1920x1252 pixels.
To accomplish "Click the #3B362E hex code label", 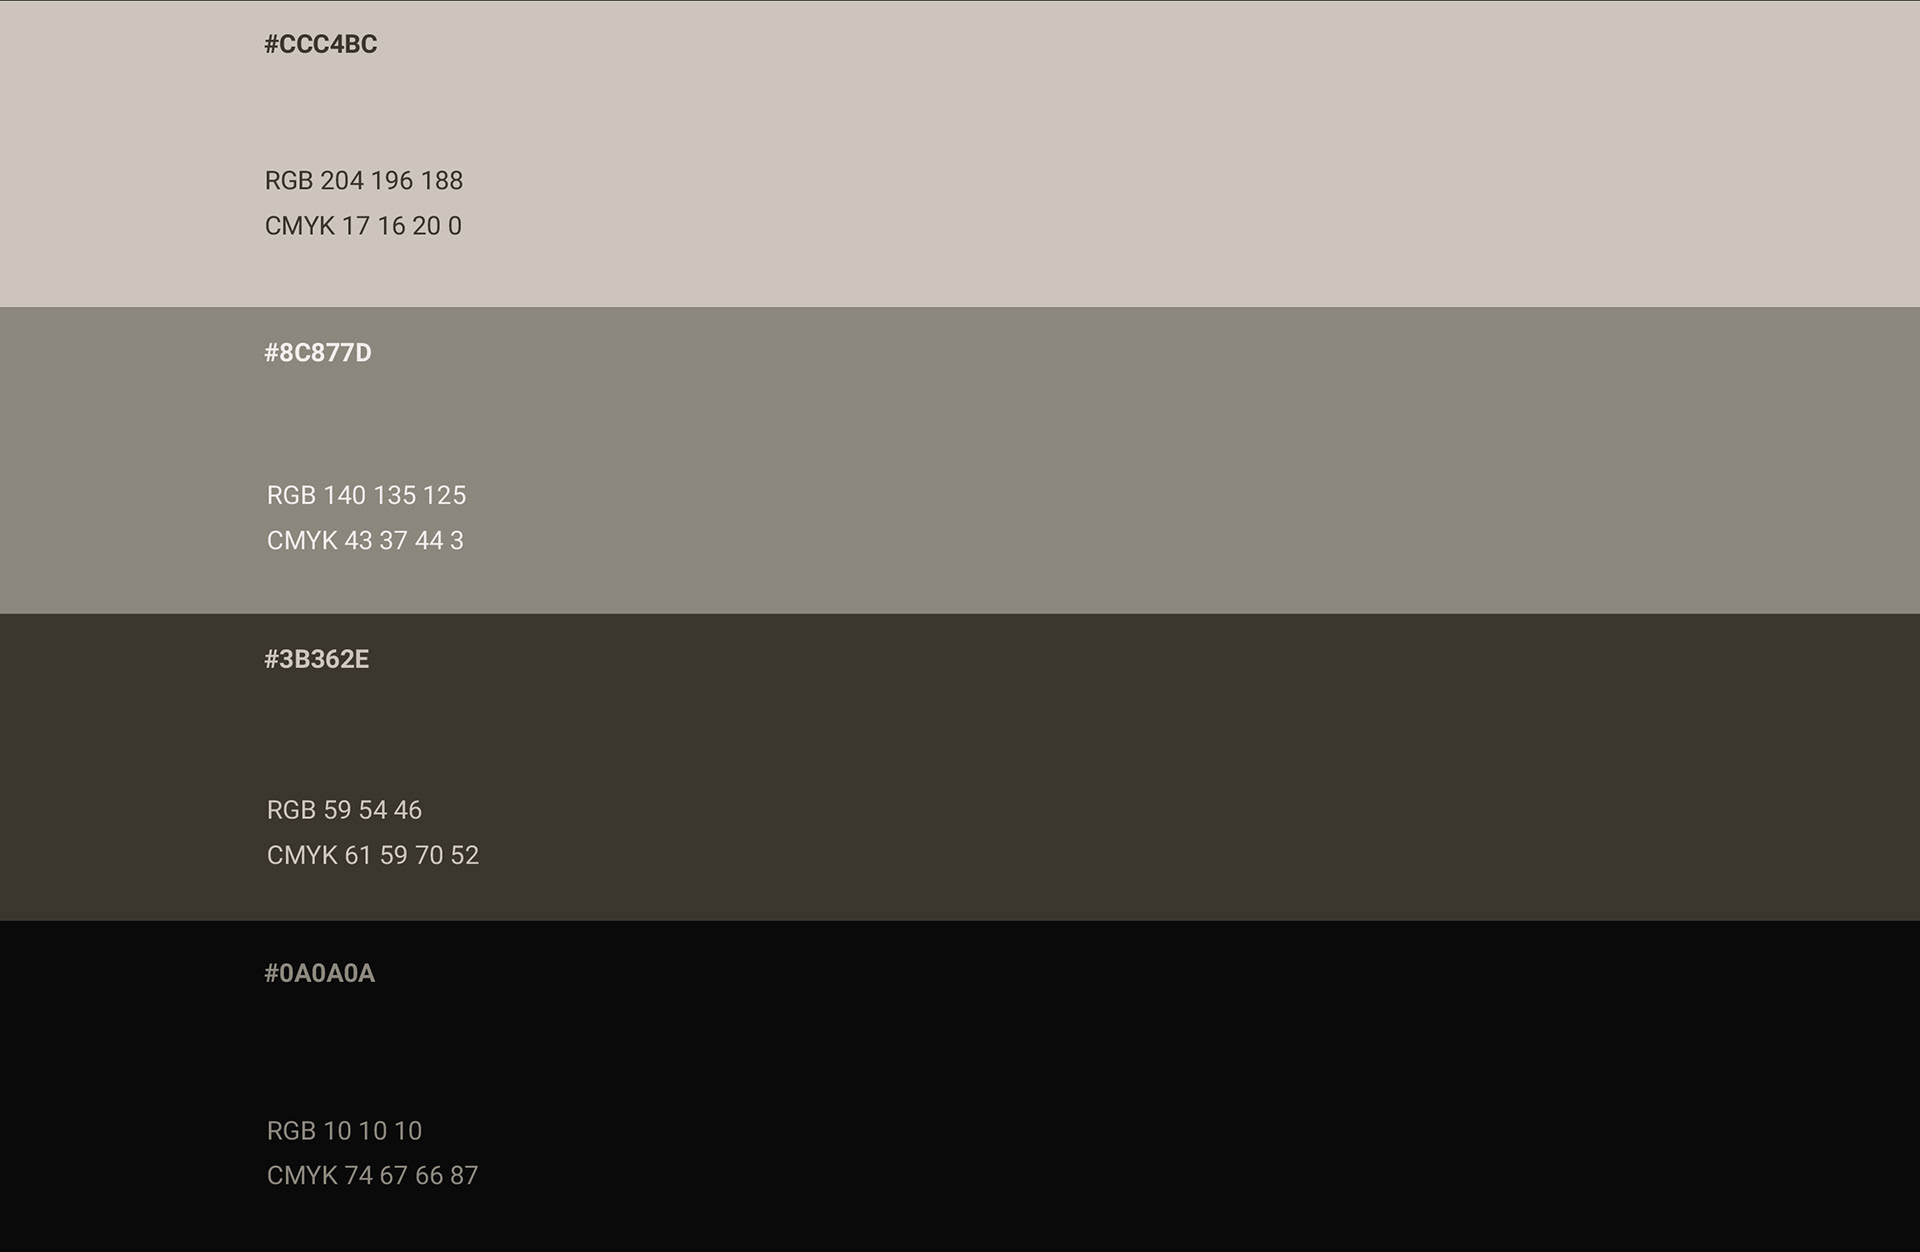I will click(x=316, y=659).
